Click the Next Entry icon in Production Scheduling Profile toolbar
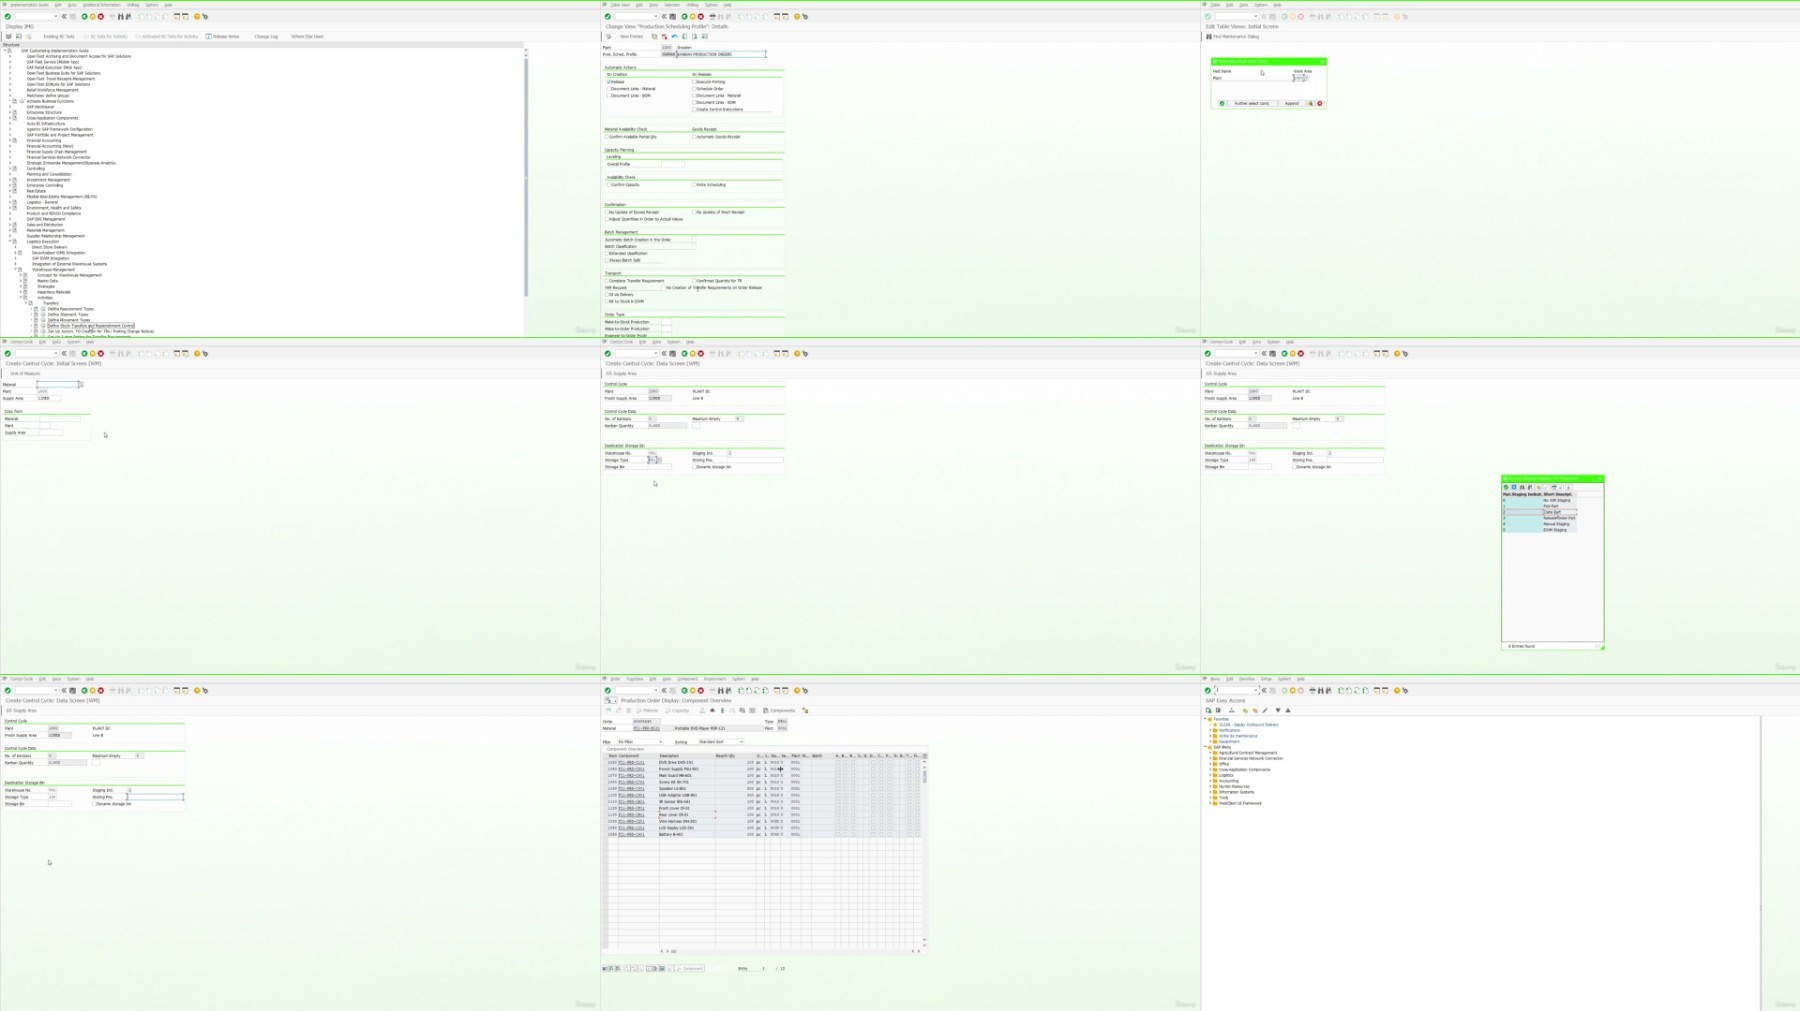This screenshot has height=1011, width=1800. pyautogui.click(x=694, y=36)
